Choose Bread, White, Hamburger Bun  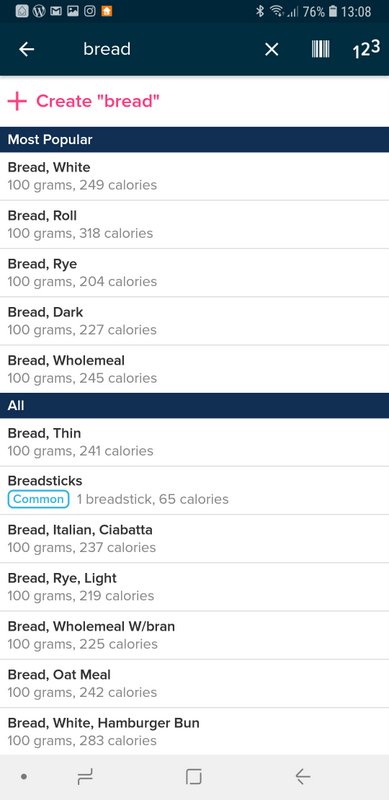click(194, 732)
